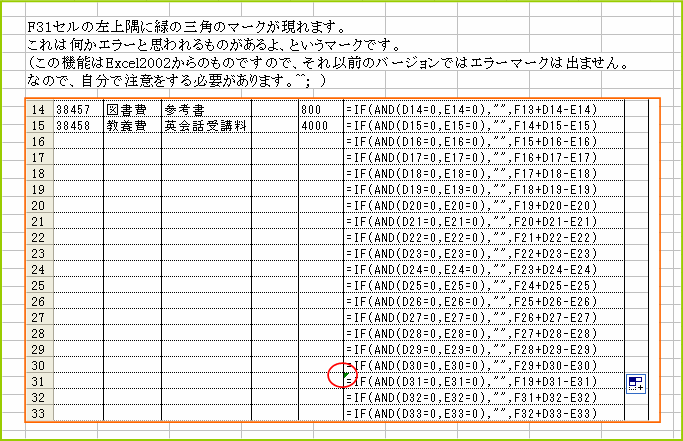
Task: Select formula cell F29+D30-E30
Action: click(x=484, y=365)
